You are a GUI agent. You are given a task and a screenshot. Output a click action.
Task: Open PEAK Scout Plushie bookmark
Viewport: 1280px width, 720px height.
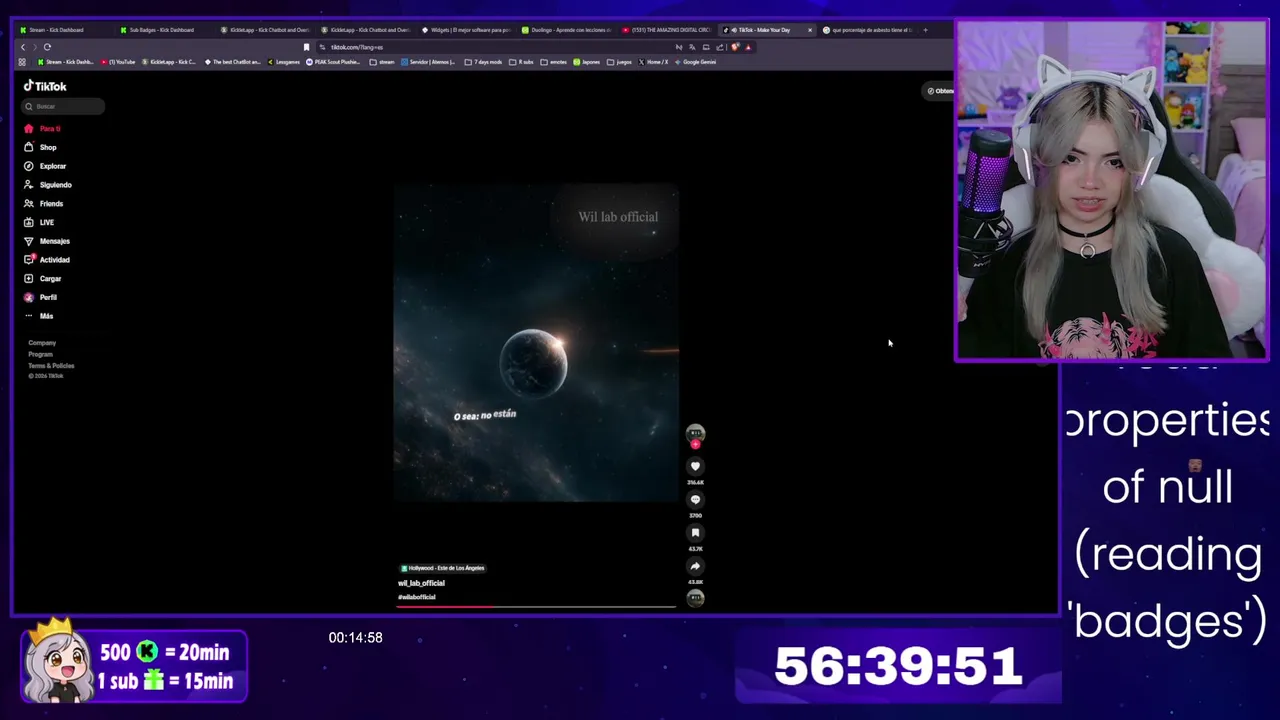pyautogui.click(x=334, y=62)
